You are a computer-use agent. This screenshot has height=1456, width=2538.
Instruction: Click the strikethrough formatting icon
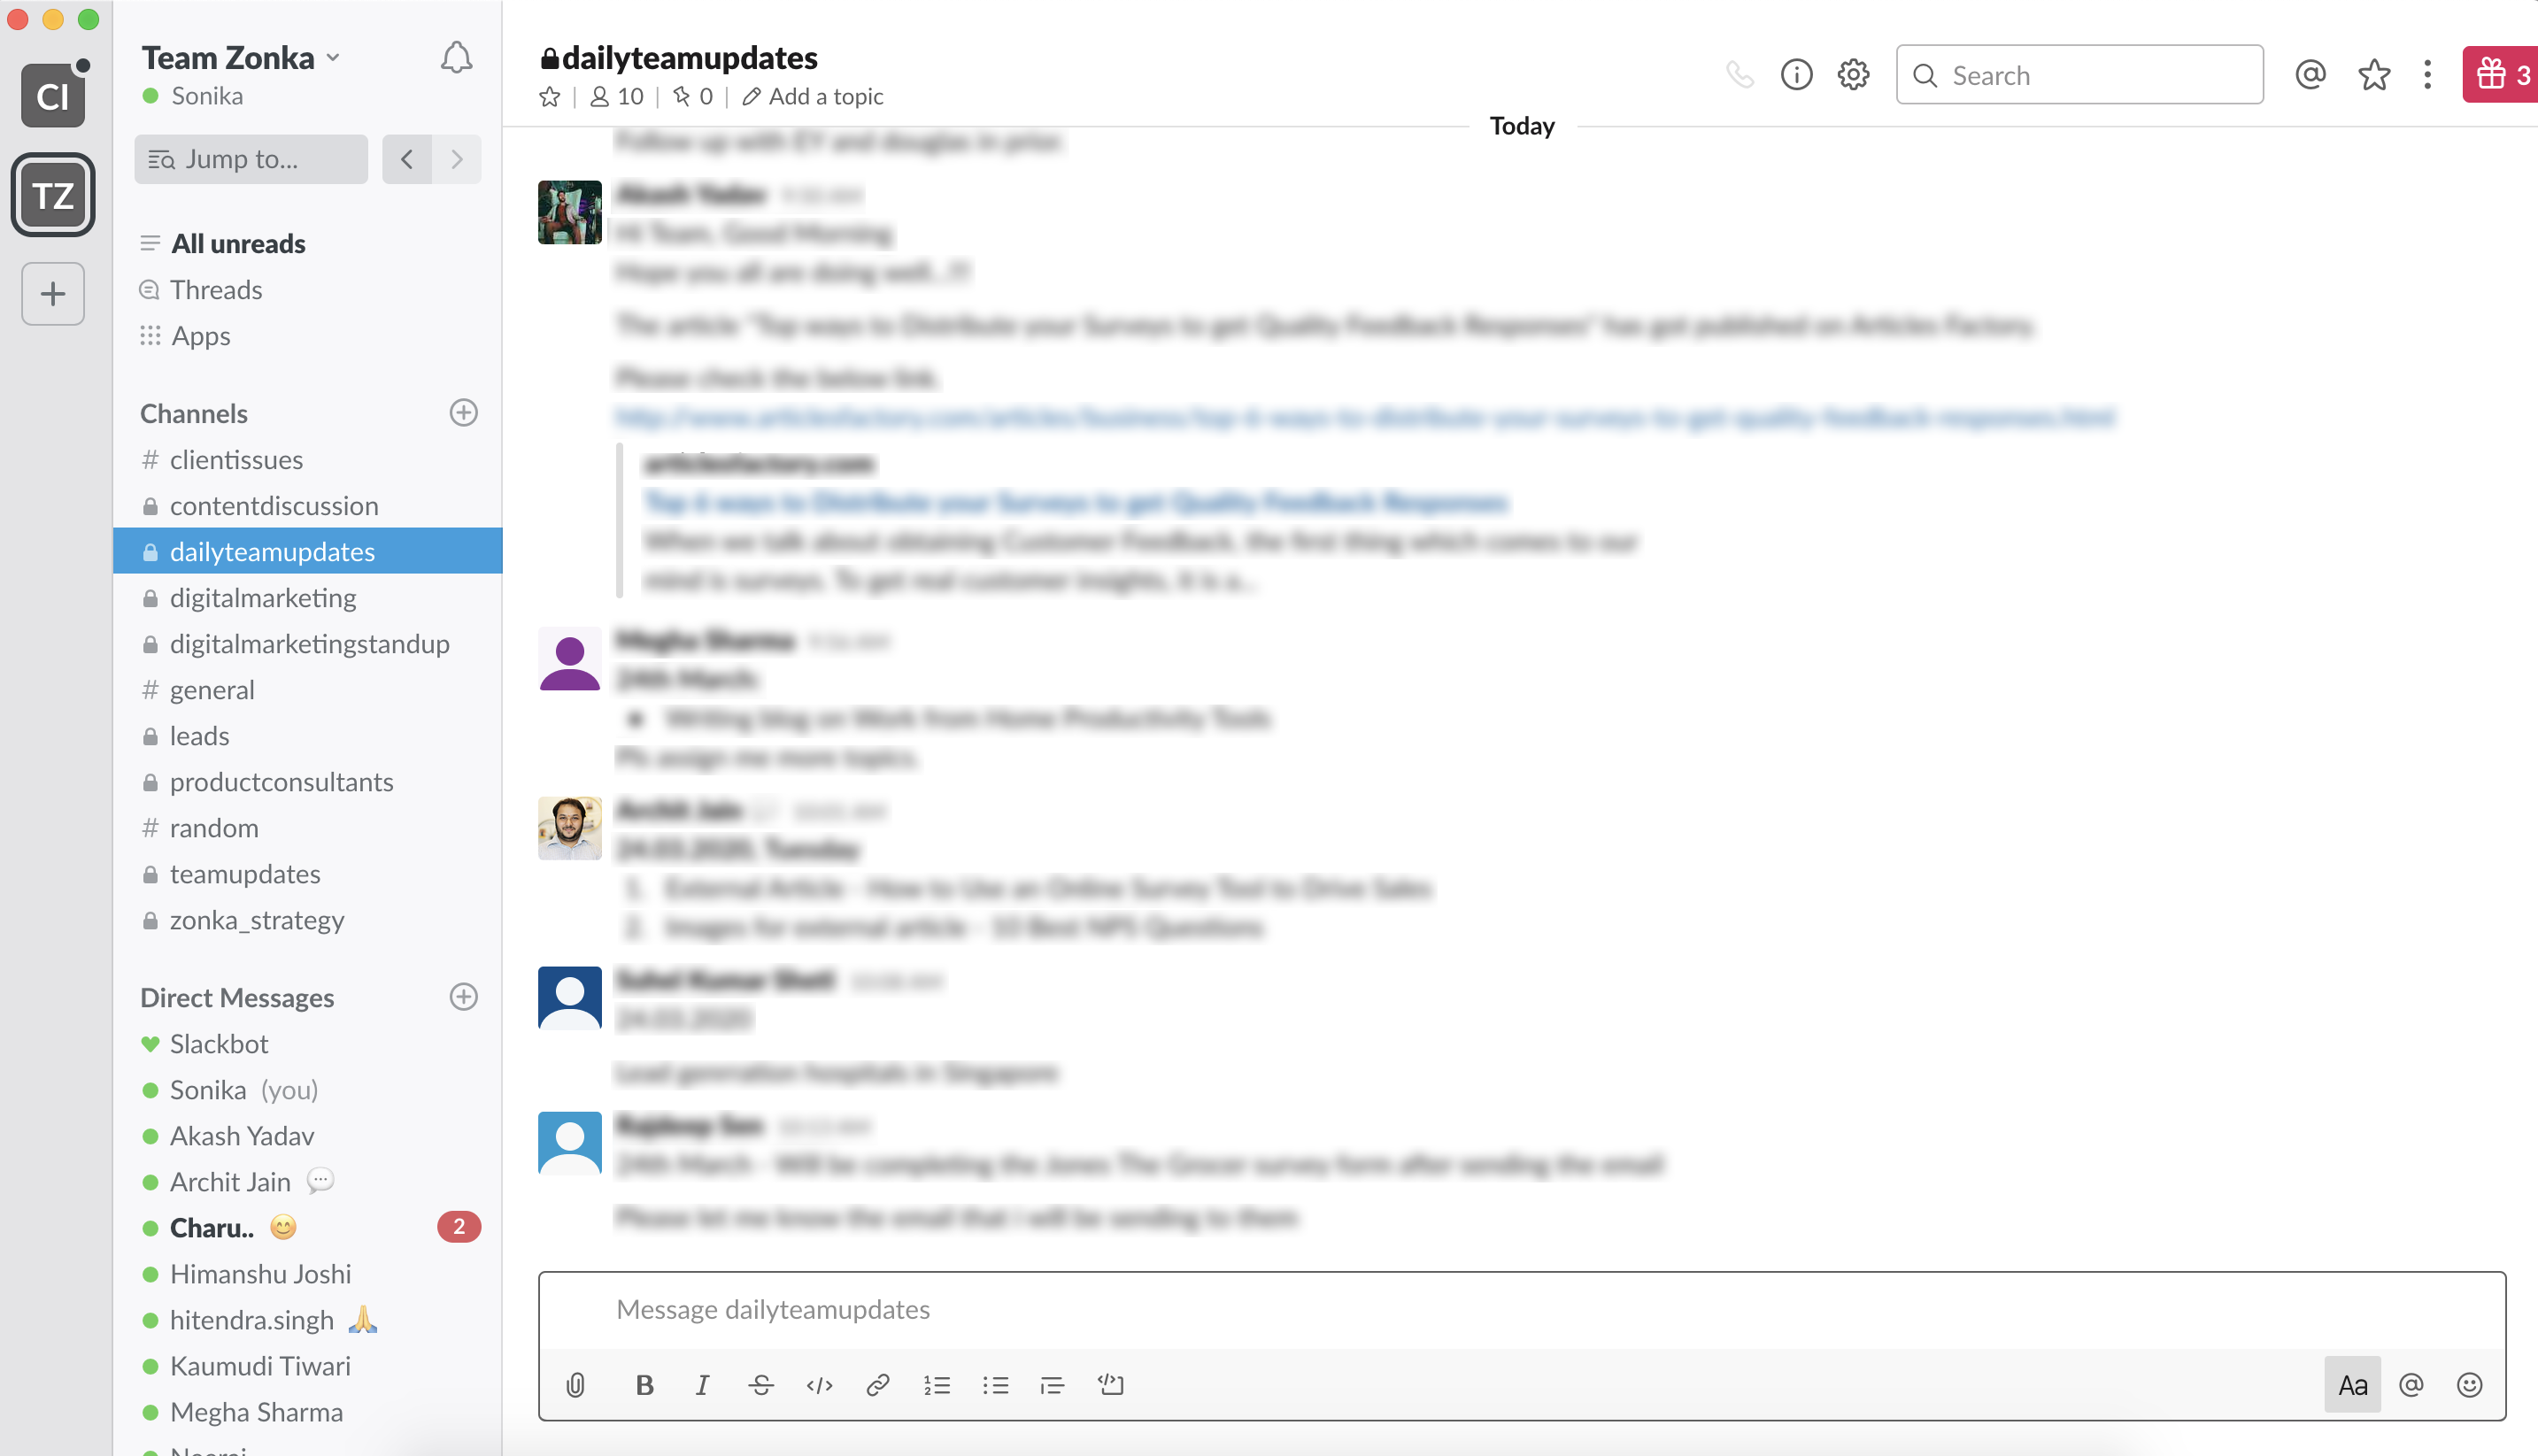point(760,1383)
